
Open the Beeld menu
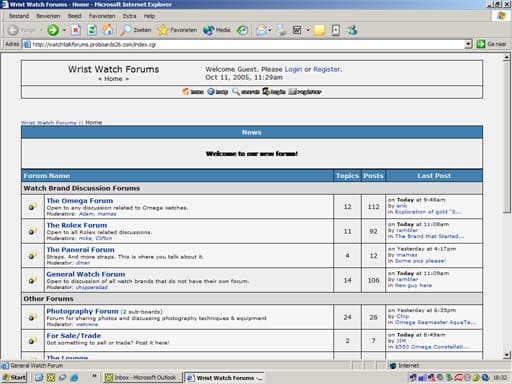(x=74, y=16)
